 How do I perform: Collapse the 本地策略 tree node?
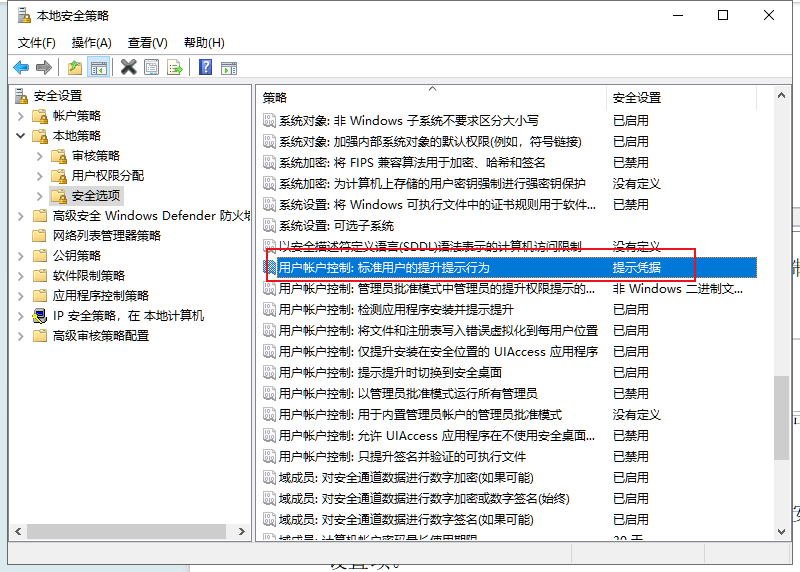click(x=21, y=136)
